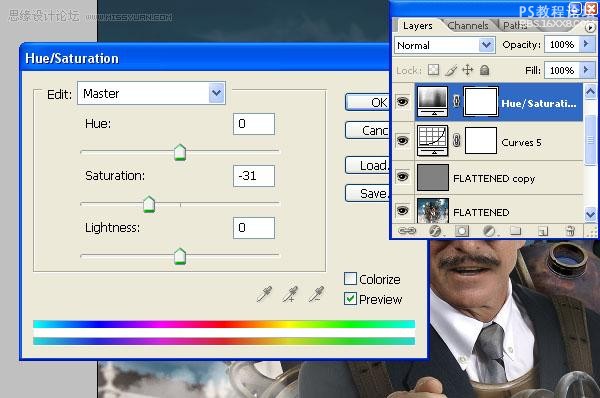The width and height of the screenshot is (600, 398).
Task: Select the 'Curves 5' layer name
Action: click(521, 142)
